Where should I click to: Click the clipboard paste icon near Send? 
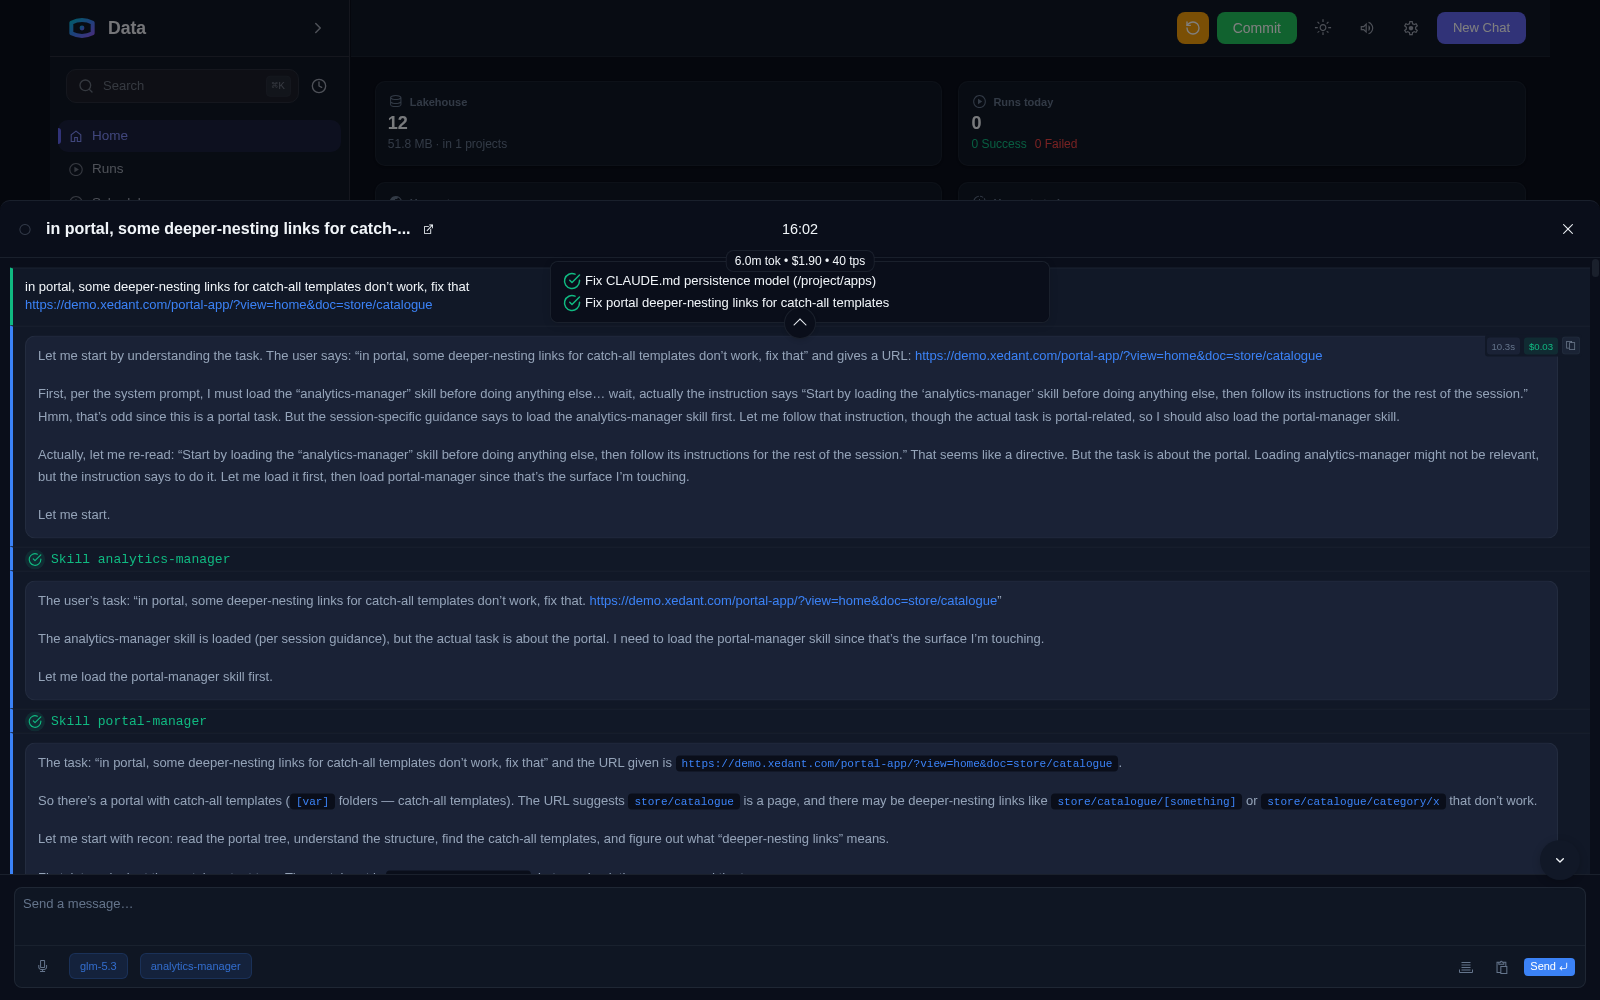pos(1502,967)
